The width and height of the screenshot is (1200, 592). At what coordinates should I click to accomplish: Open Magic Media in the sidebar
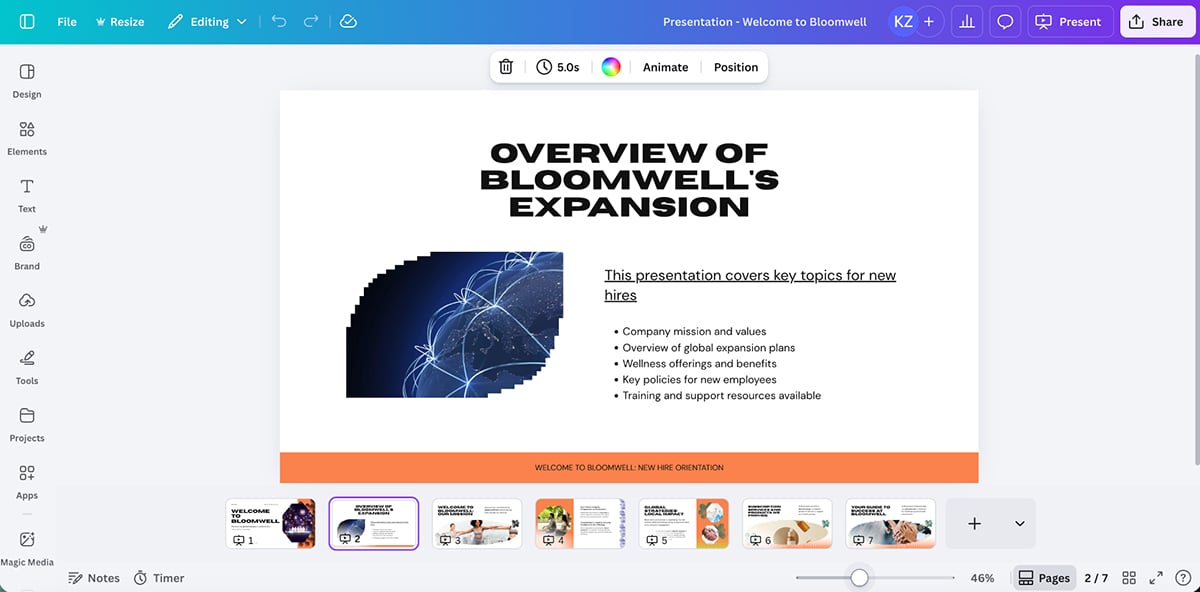[x=27, y=545]
